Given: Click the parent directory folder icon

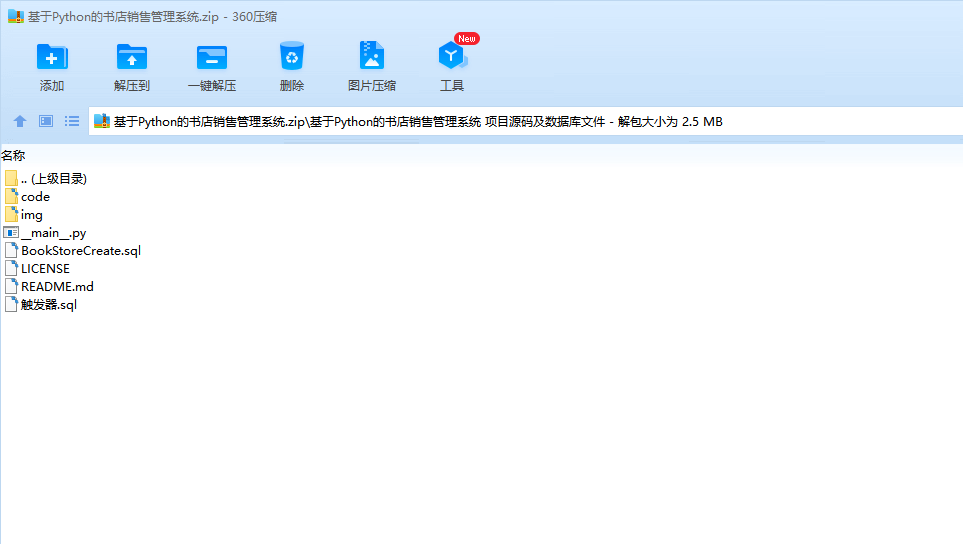Looking at the screenshot, I should click(x=11, y=179).
